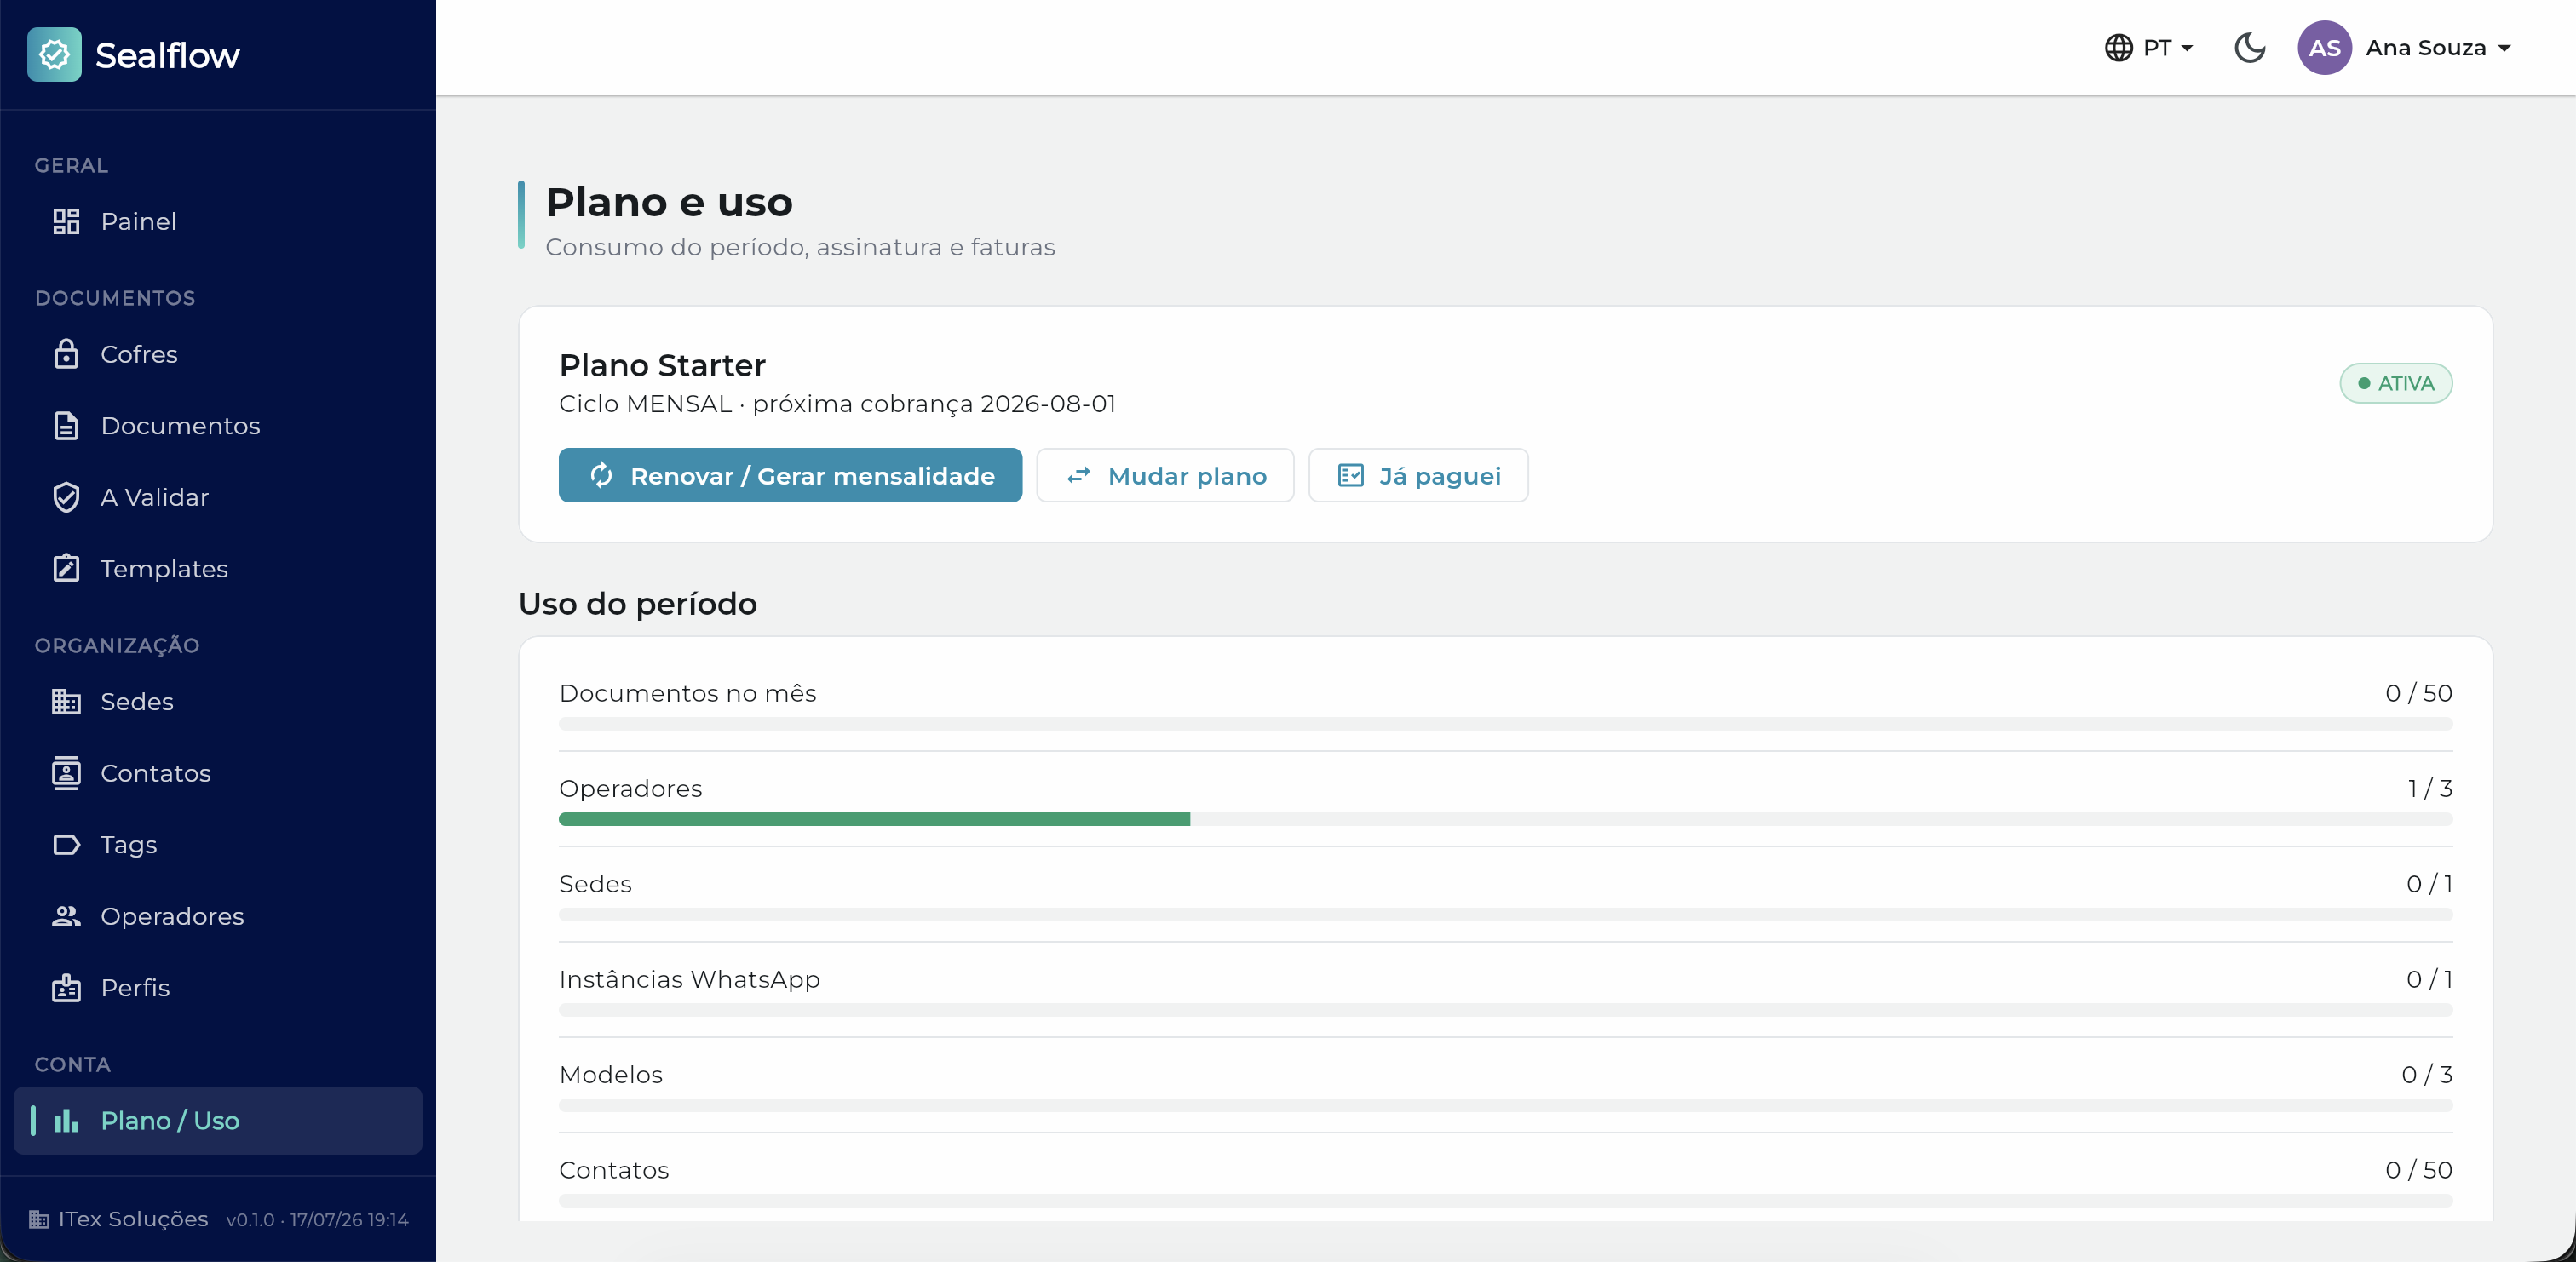Click the Plano Starter title
Viewport: 2576px width, 1262px height.
click(x=662, y=365)
